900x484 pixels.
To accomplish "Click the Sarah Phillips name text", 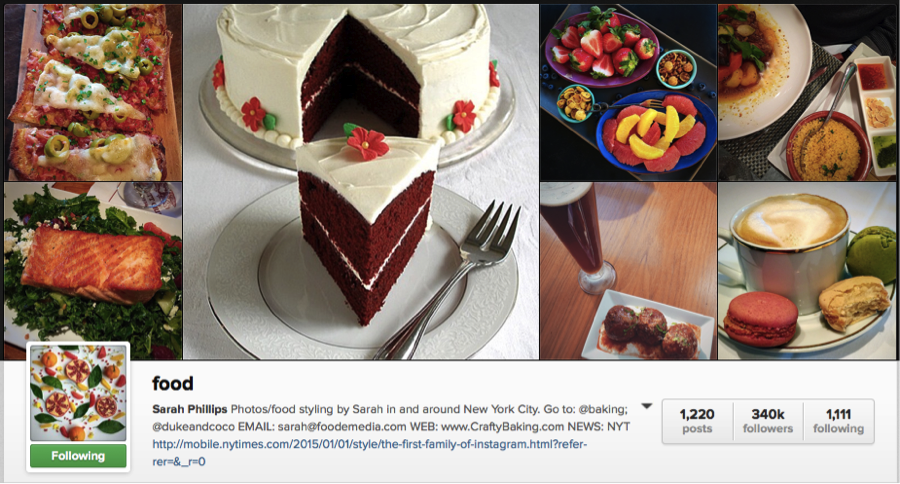I will coord(190,410).
